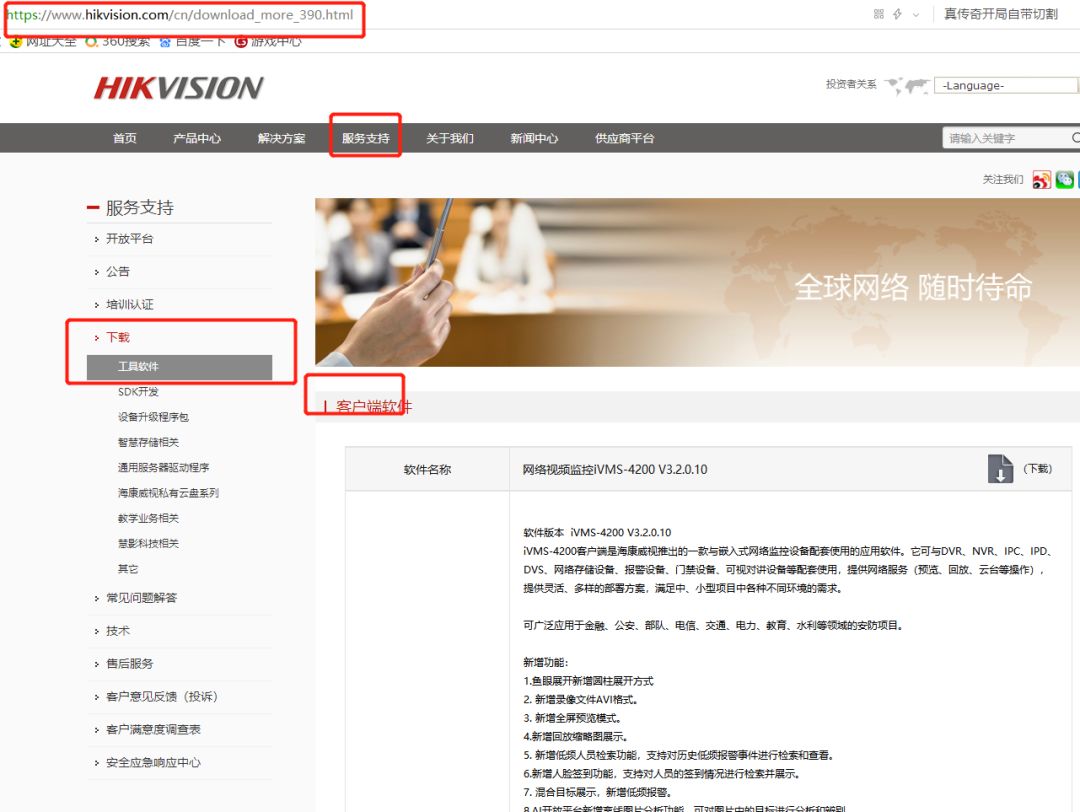Image resolution: width=1080 pixels, height=812 pixels.
Task: Expand 常见问题解答 in the sidebar
Action: click(x=141, y=598)
